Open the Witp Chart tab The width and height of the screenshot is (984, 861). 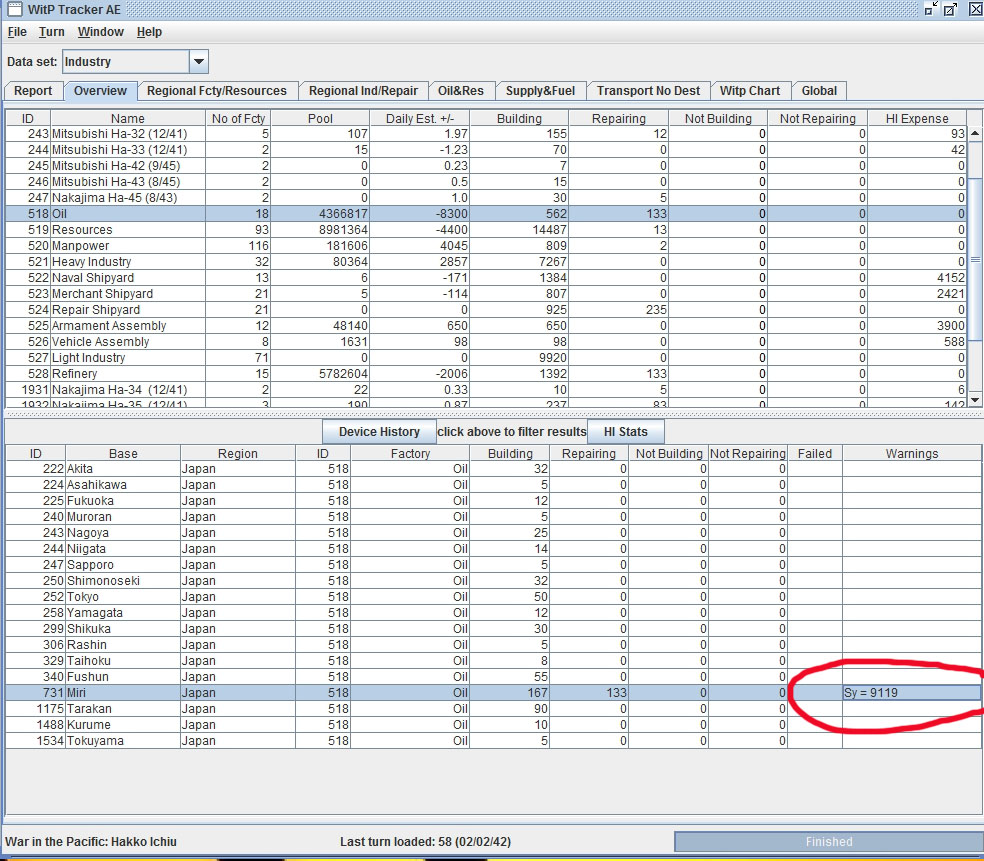click(750, 91)
